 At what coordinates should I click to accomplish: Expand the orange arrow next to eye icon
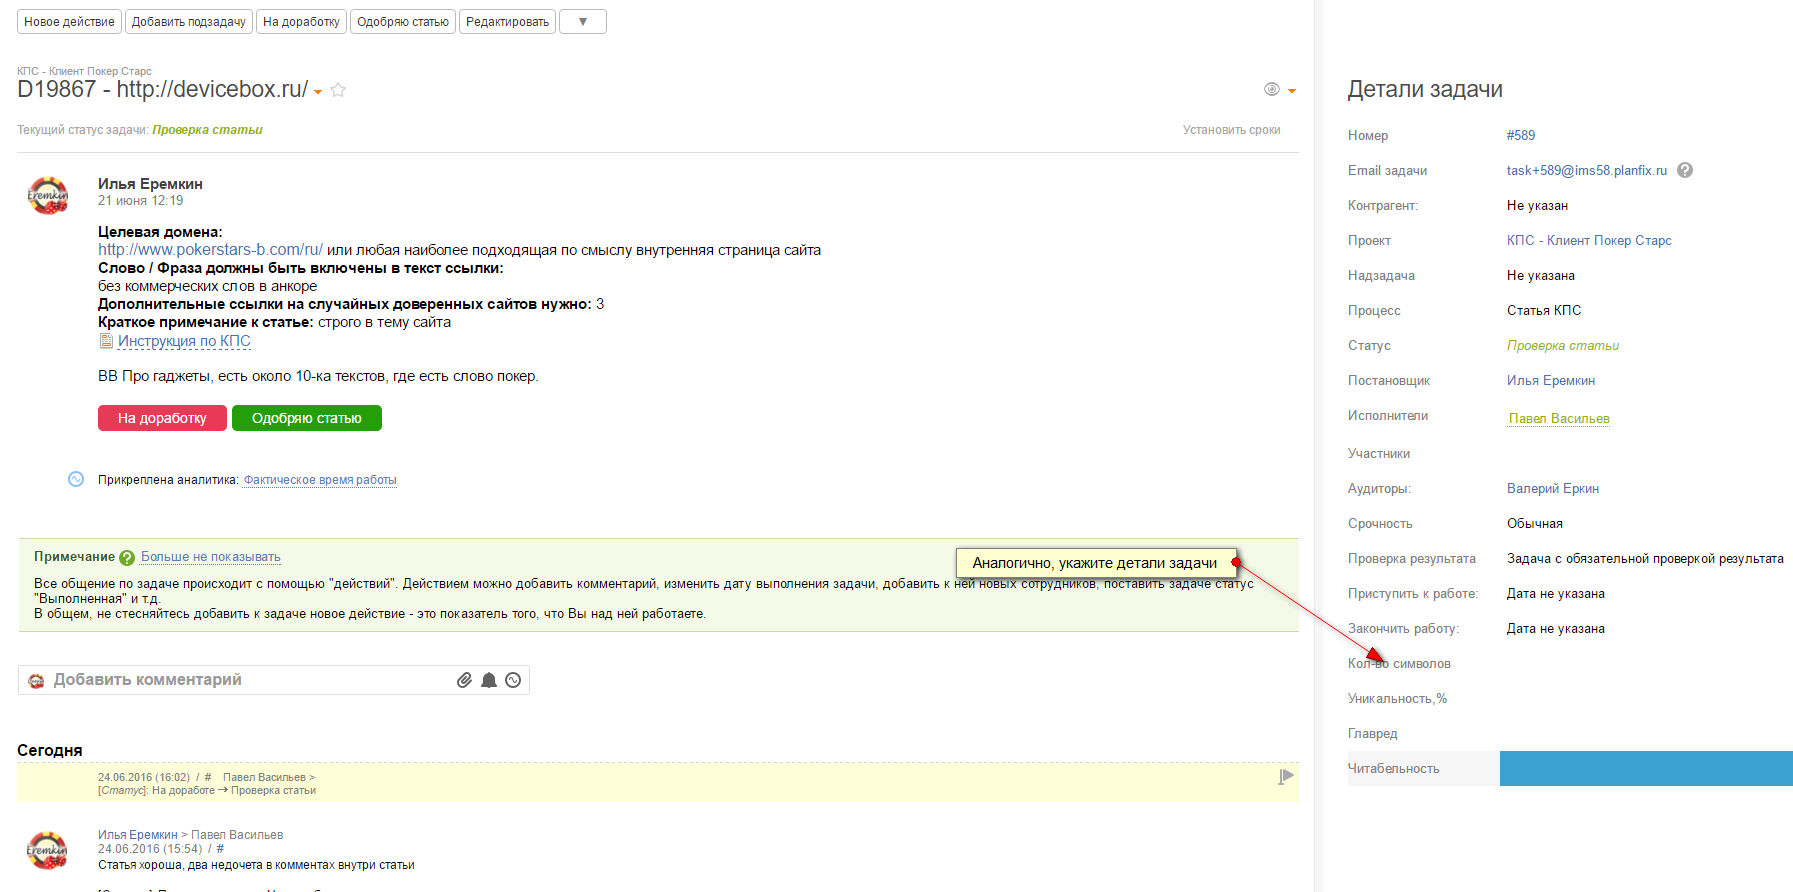pos(1292,91)
